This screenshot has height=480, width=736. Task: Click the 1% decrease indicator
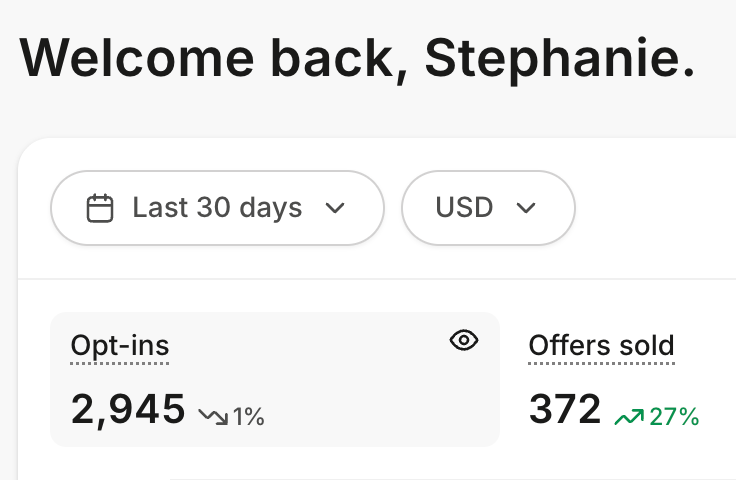pos(231,417)
